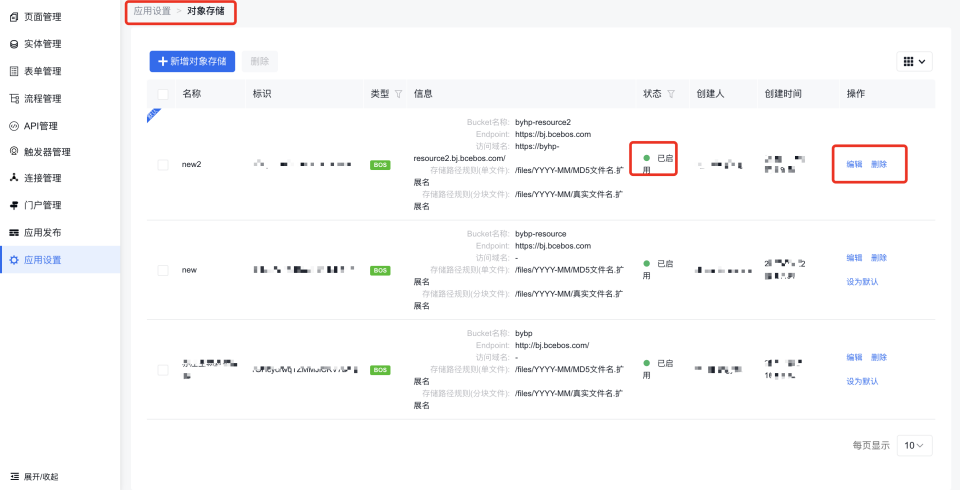Open the 类型 column filter
This screenshot has height=490, width=960.
(x=399, y=94)
